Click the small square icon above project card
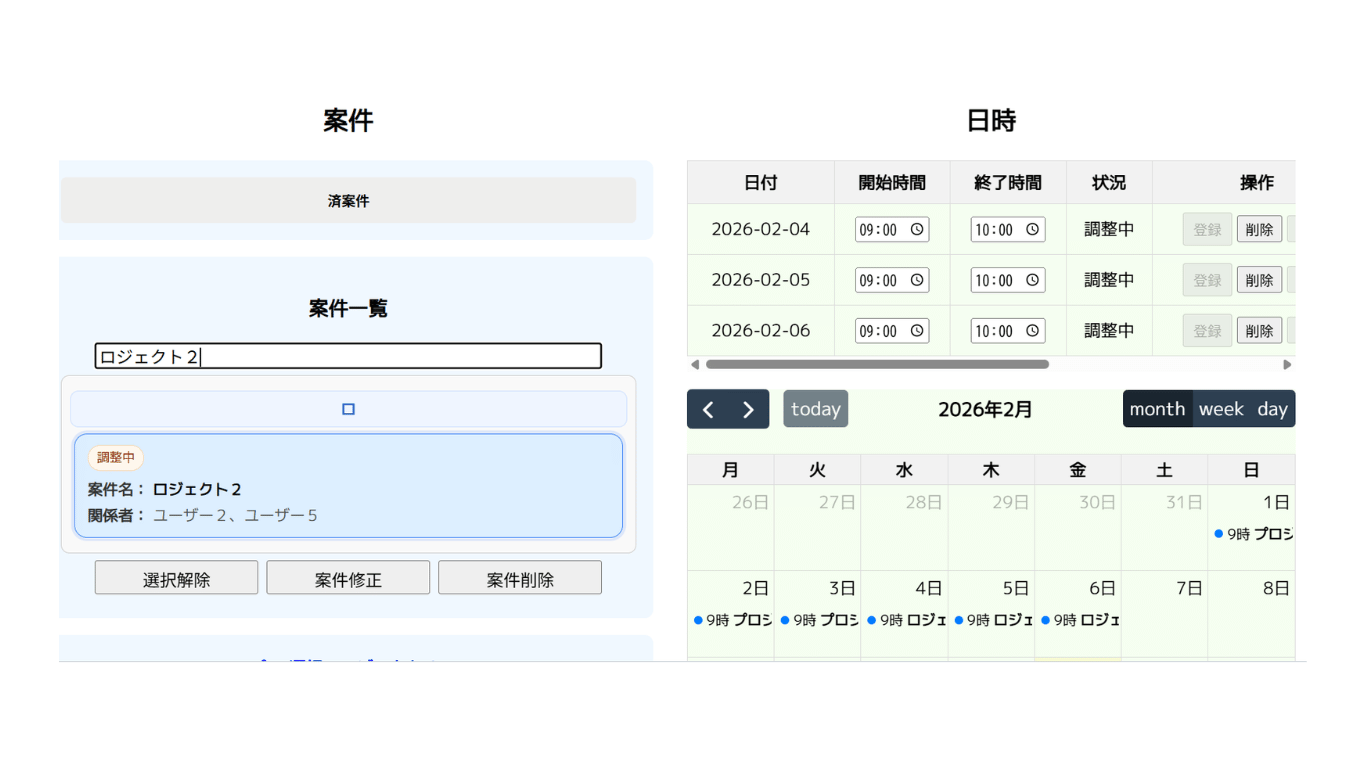This screenshot has width=1366, height=768. click(348, 409)
